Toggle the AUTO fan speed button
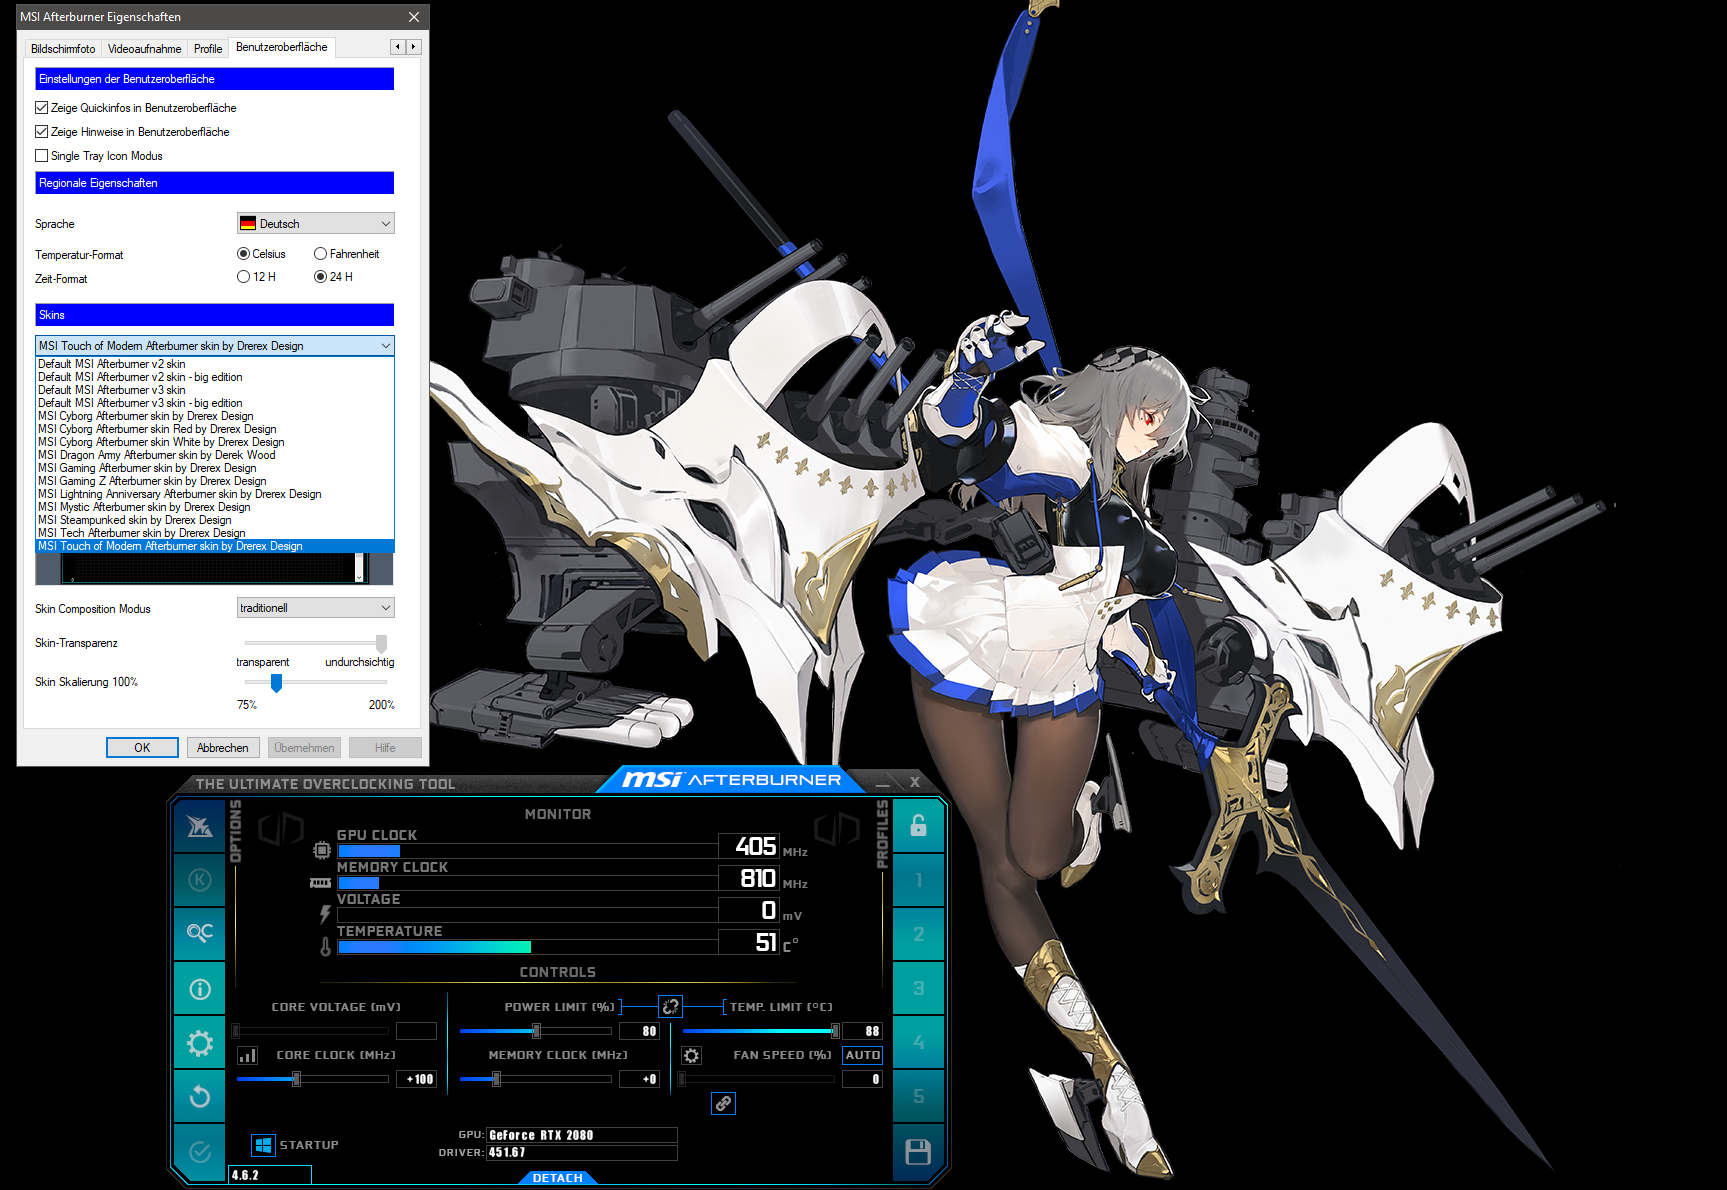1727x1190 pixels. click(x=862, y=1055)
